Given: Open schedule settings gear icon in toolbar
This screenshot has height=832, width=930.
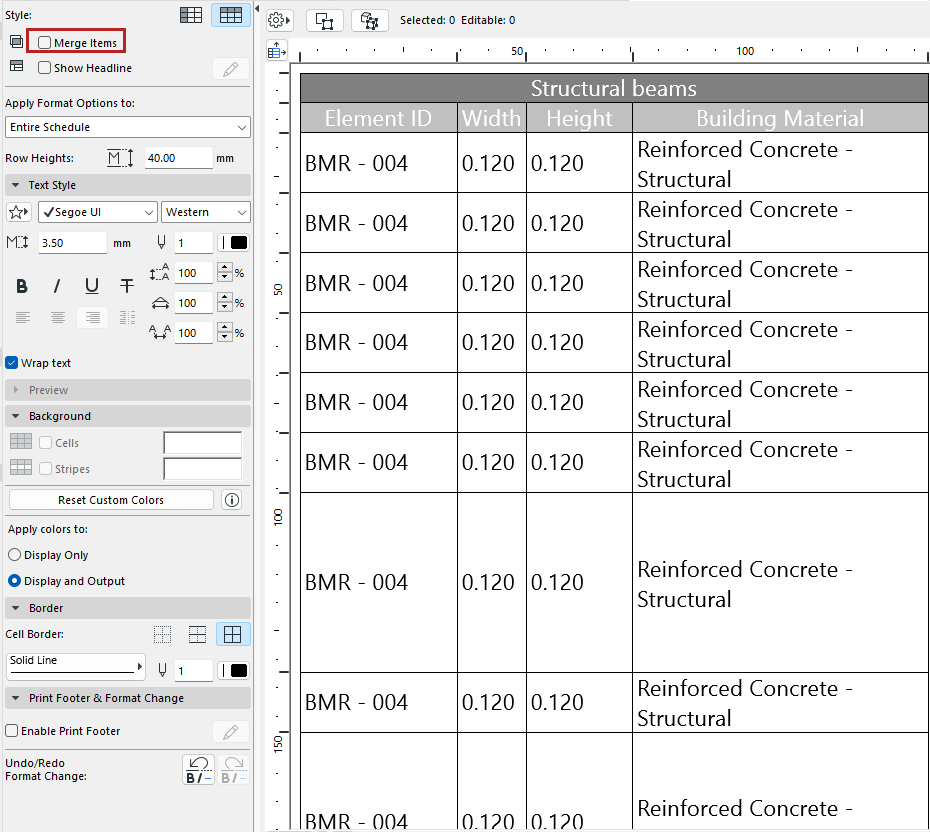Looking at the screenshot, I should [x=279, y=20].
